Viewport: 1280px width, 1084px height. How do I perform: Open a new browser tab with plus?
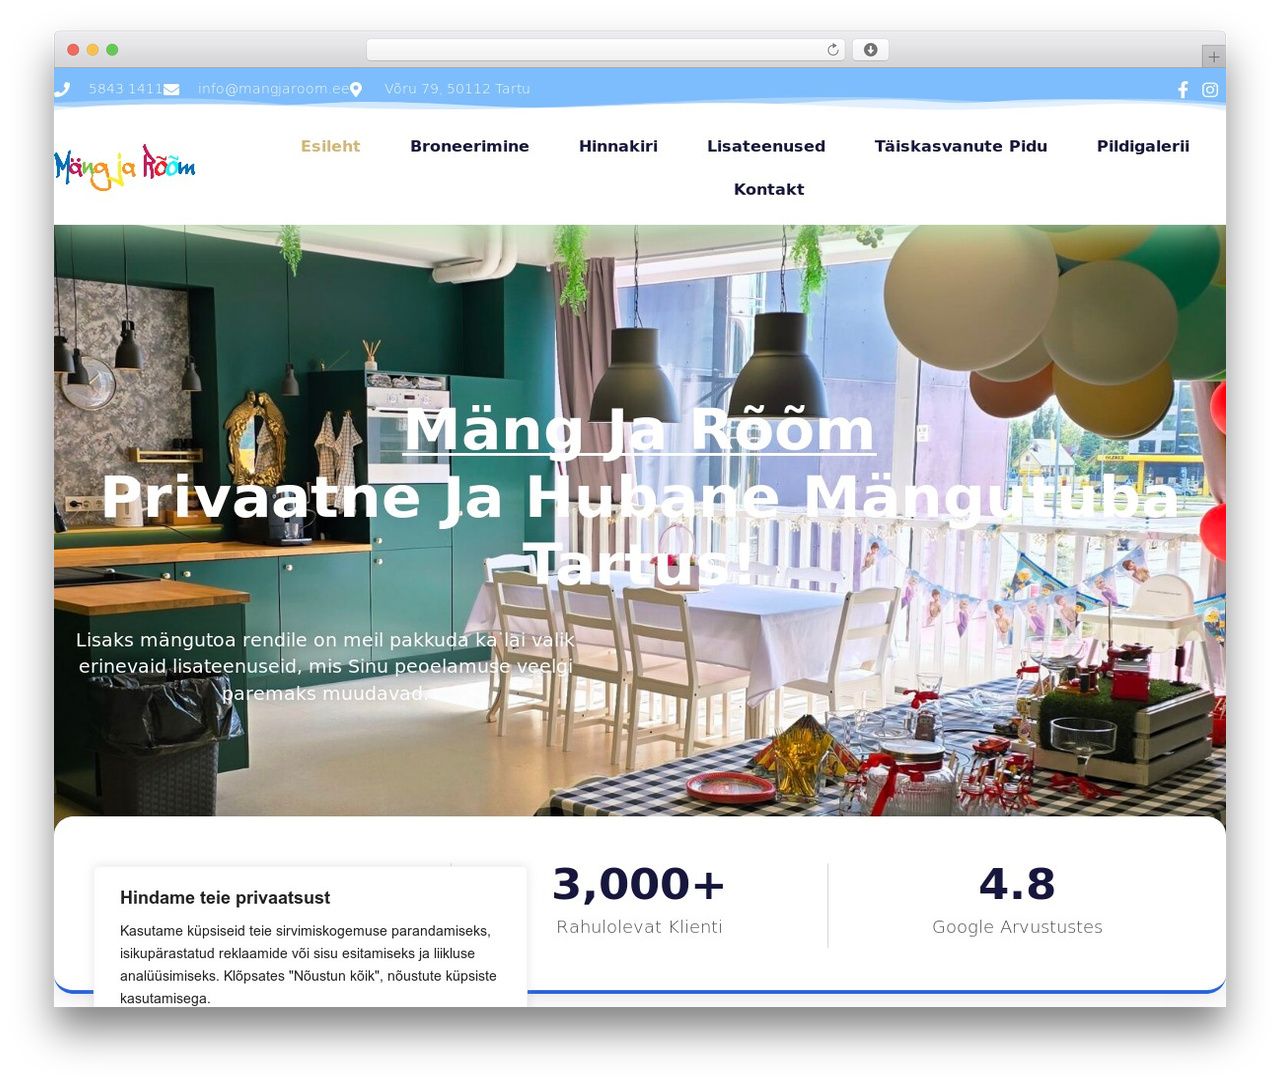coord(1213,57)
